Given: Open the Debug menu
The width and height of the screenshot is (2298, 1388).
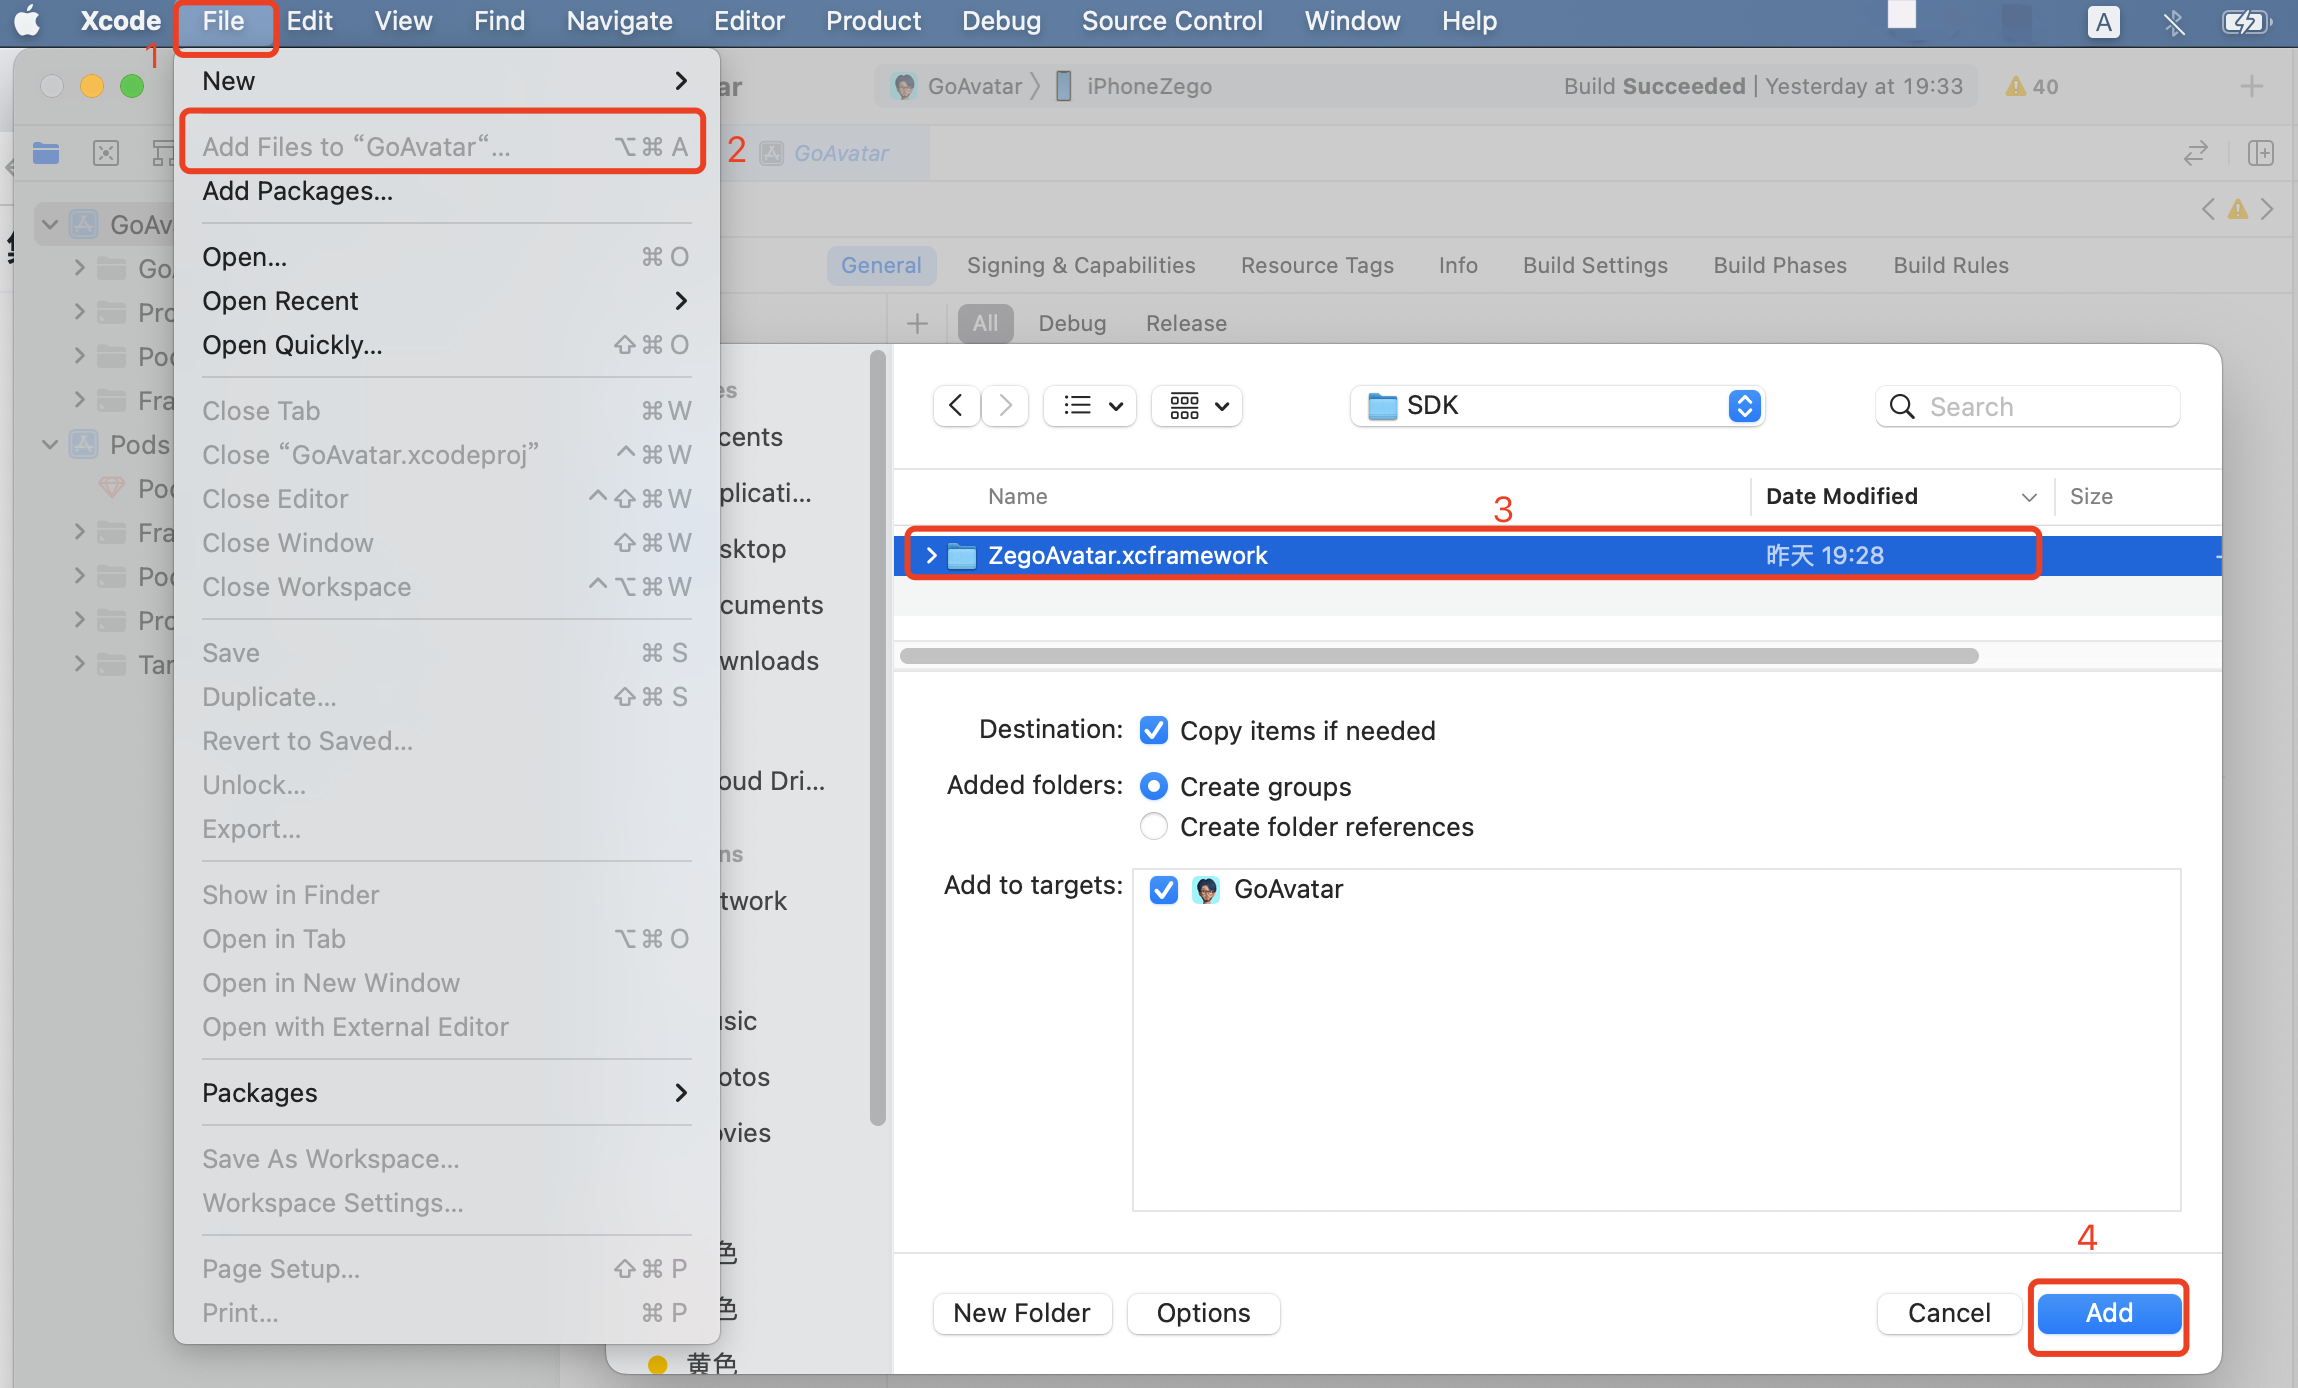Looking at the screenshot, I should (1001, 21).
